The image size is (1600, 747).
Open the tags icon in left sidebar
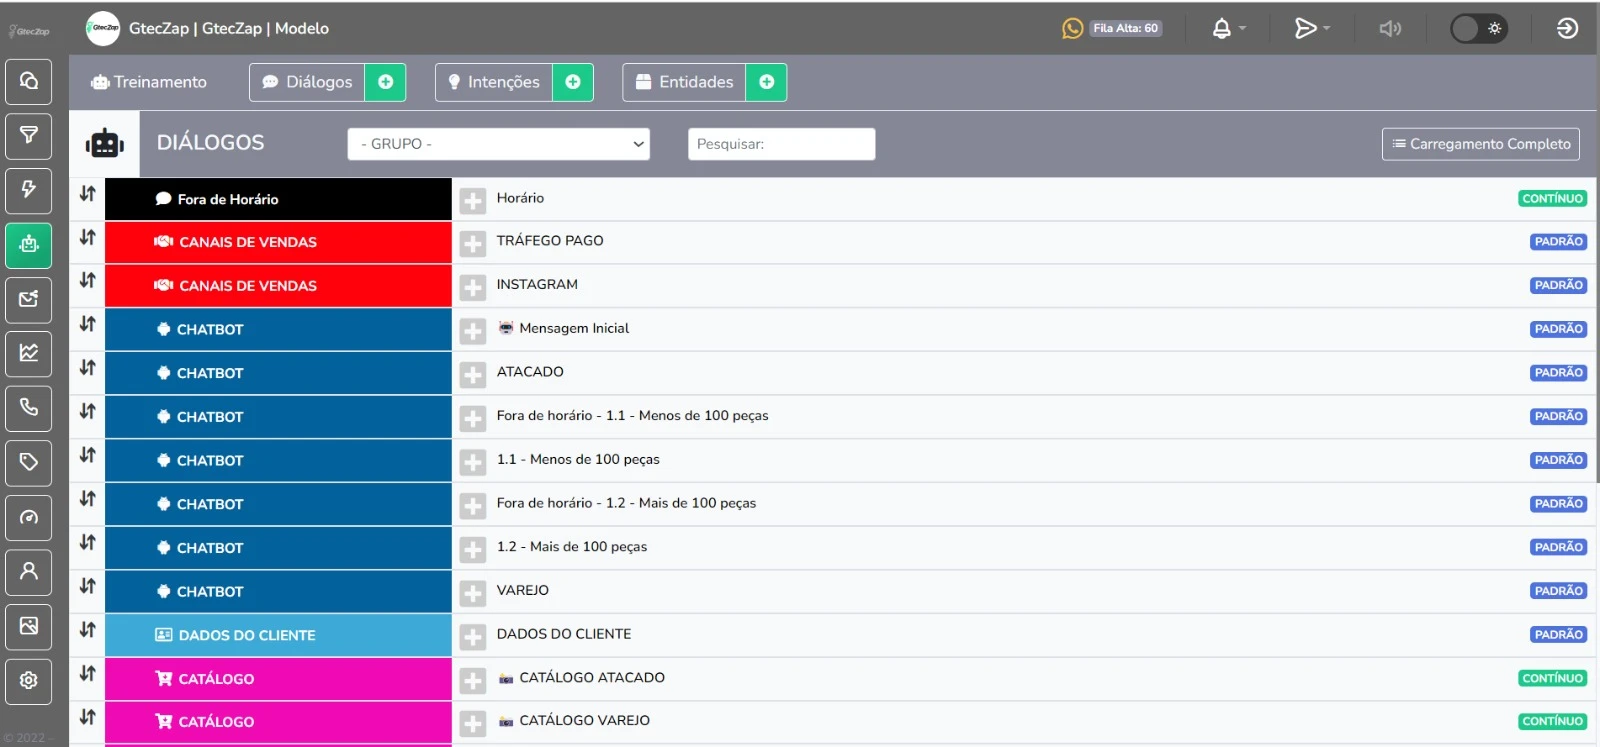point(28,462)
